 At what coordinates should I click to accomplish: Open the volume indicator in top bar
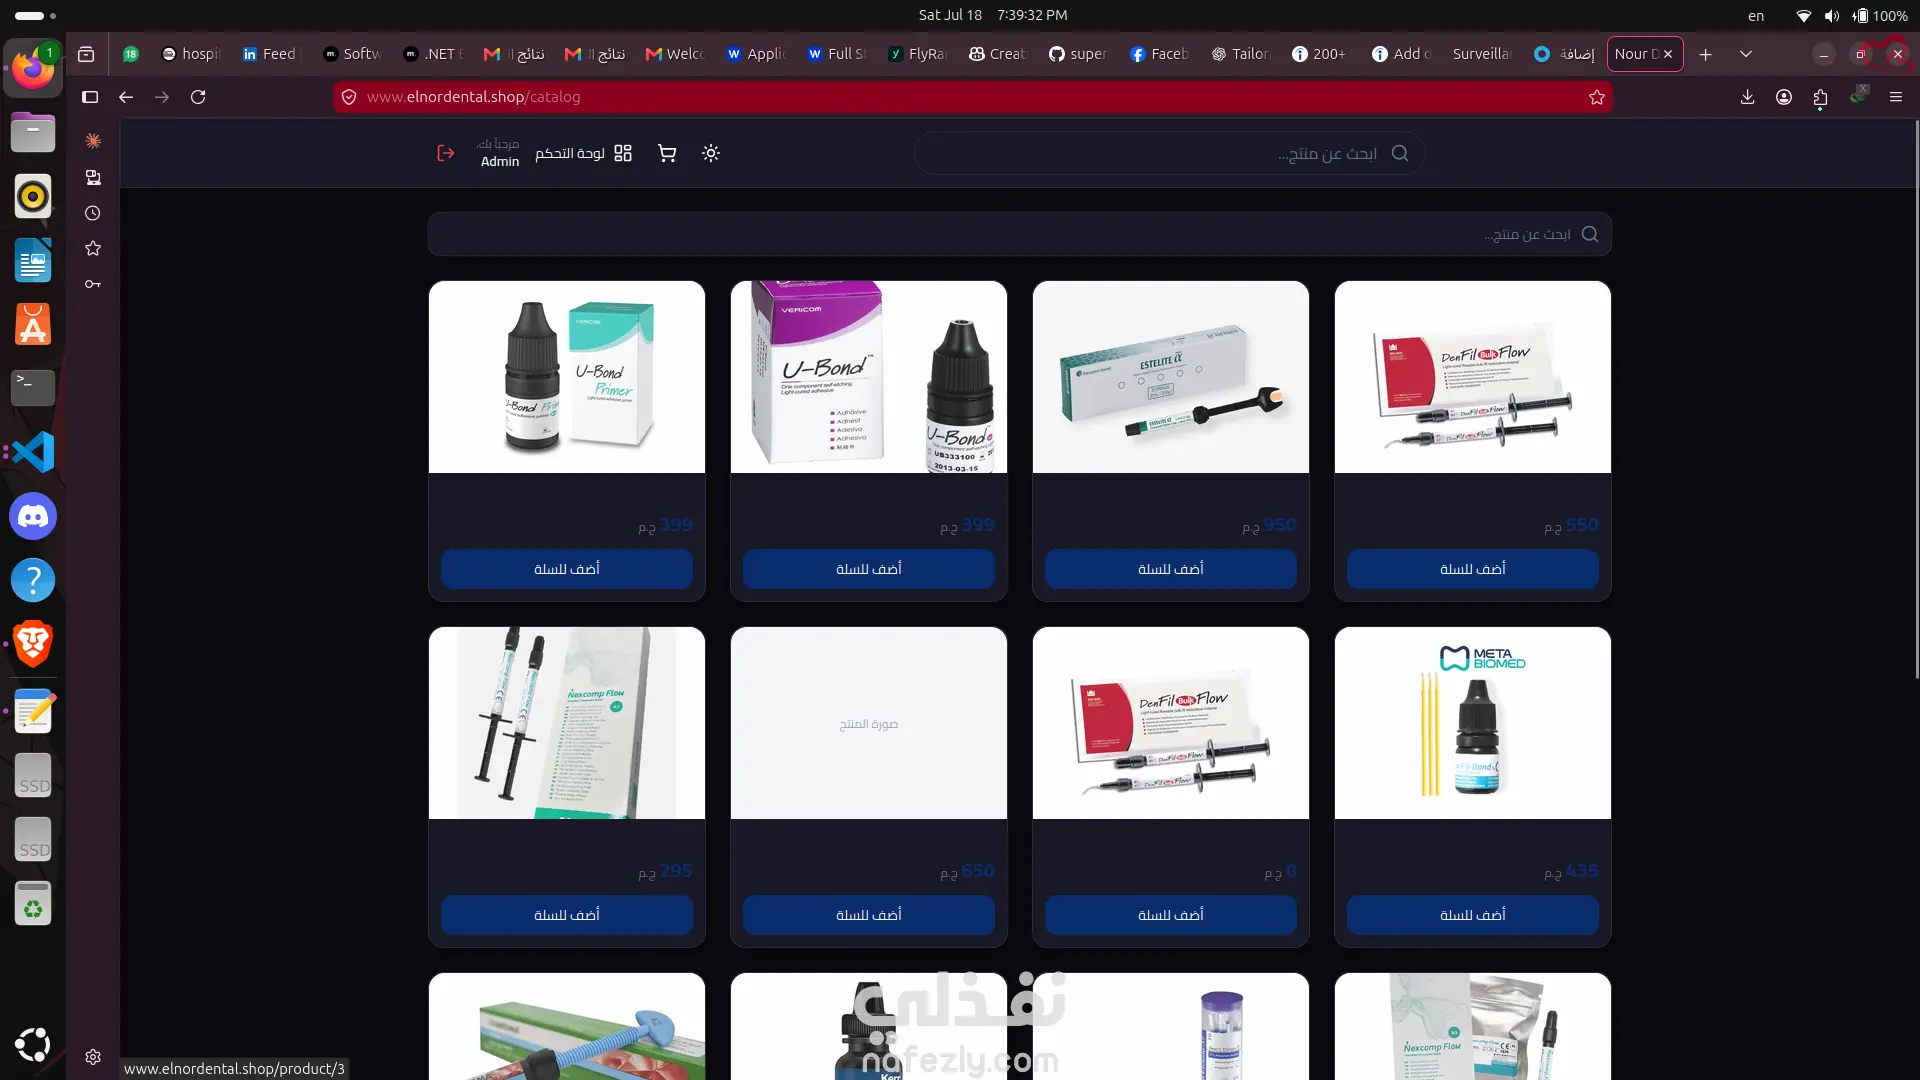1832,15
